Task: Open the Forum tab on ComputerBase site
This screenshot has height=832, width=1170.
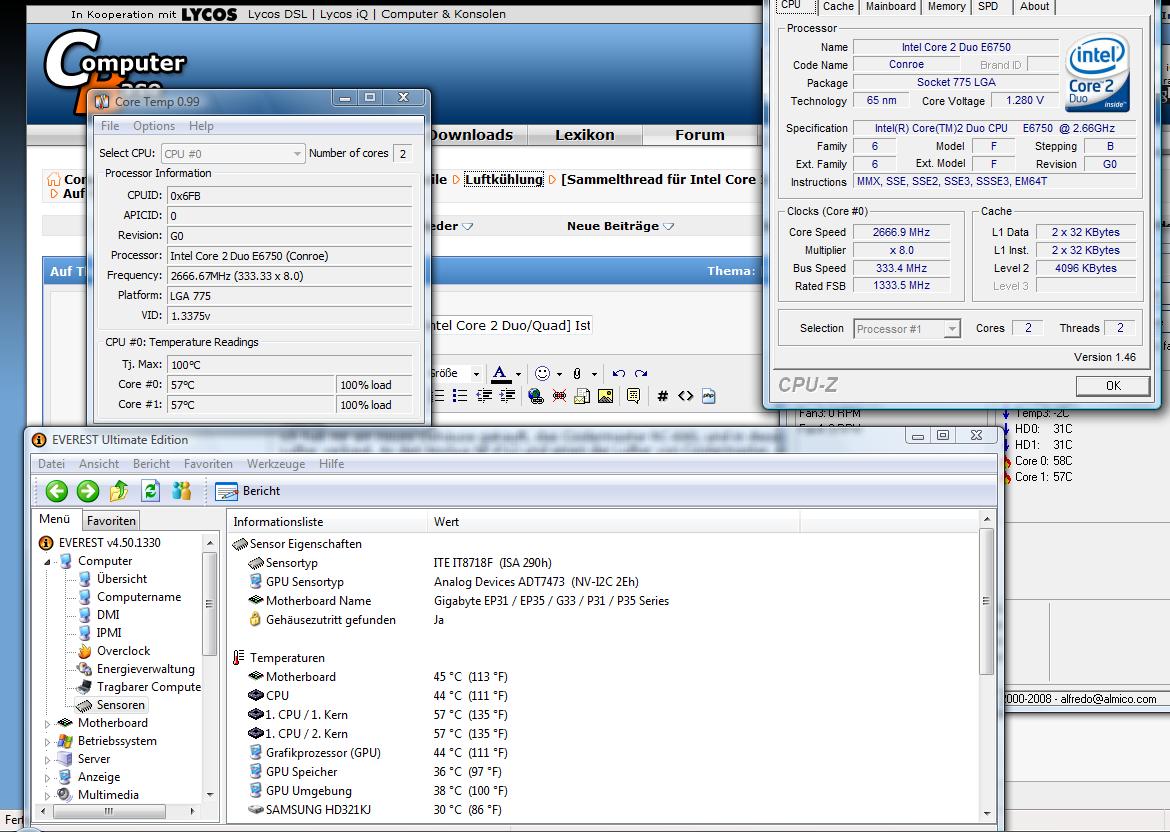Action: tap(700, 135)
